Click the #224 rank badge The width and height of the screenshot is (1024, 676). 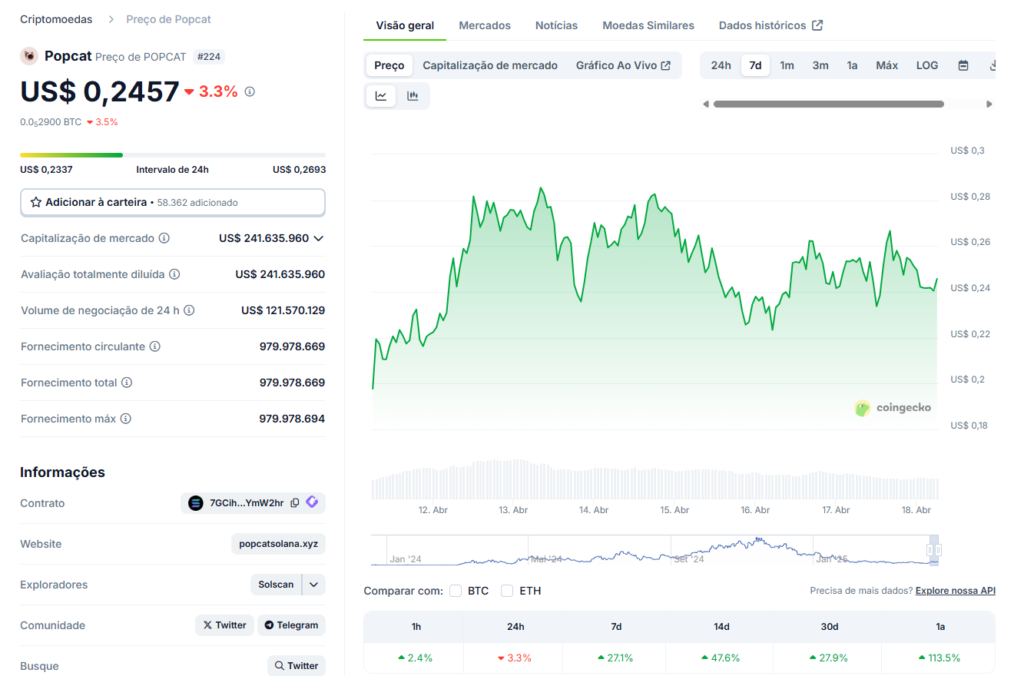[209, 57]
